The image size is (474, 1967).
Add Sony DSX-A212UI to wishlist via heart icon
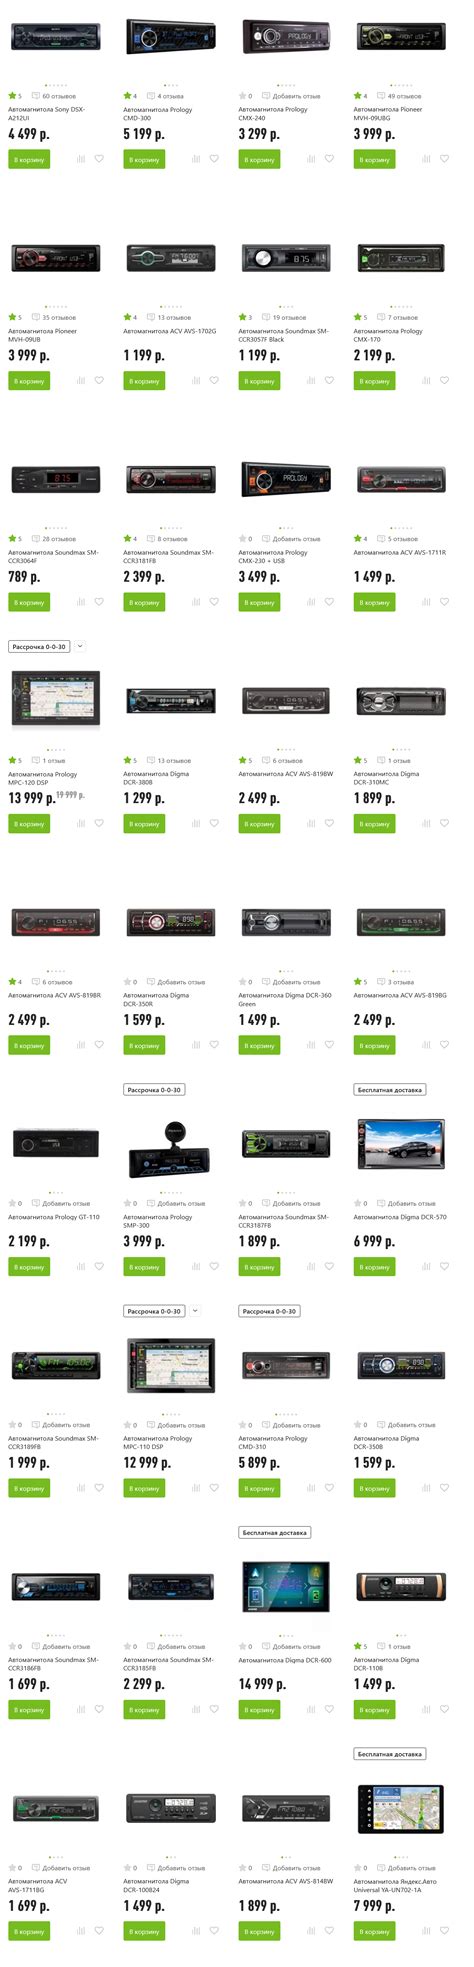click(99, 158)
